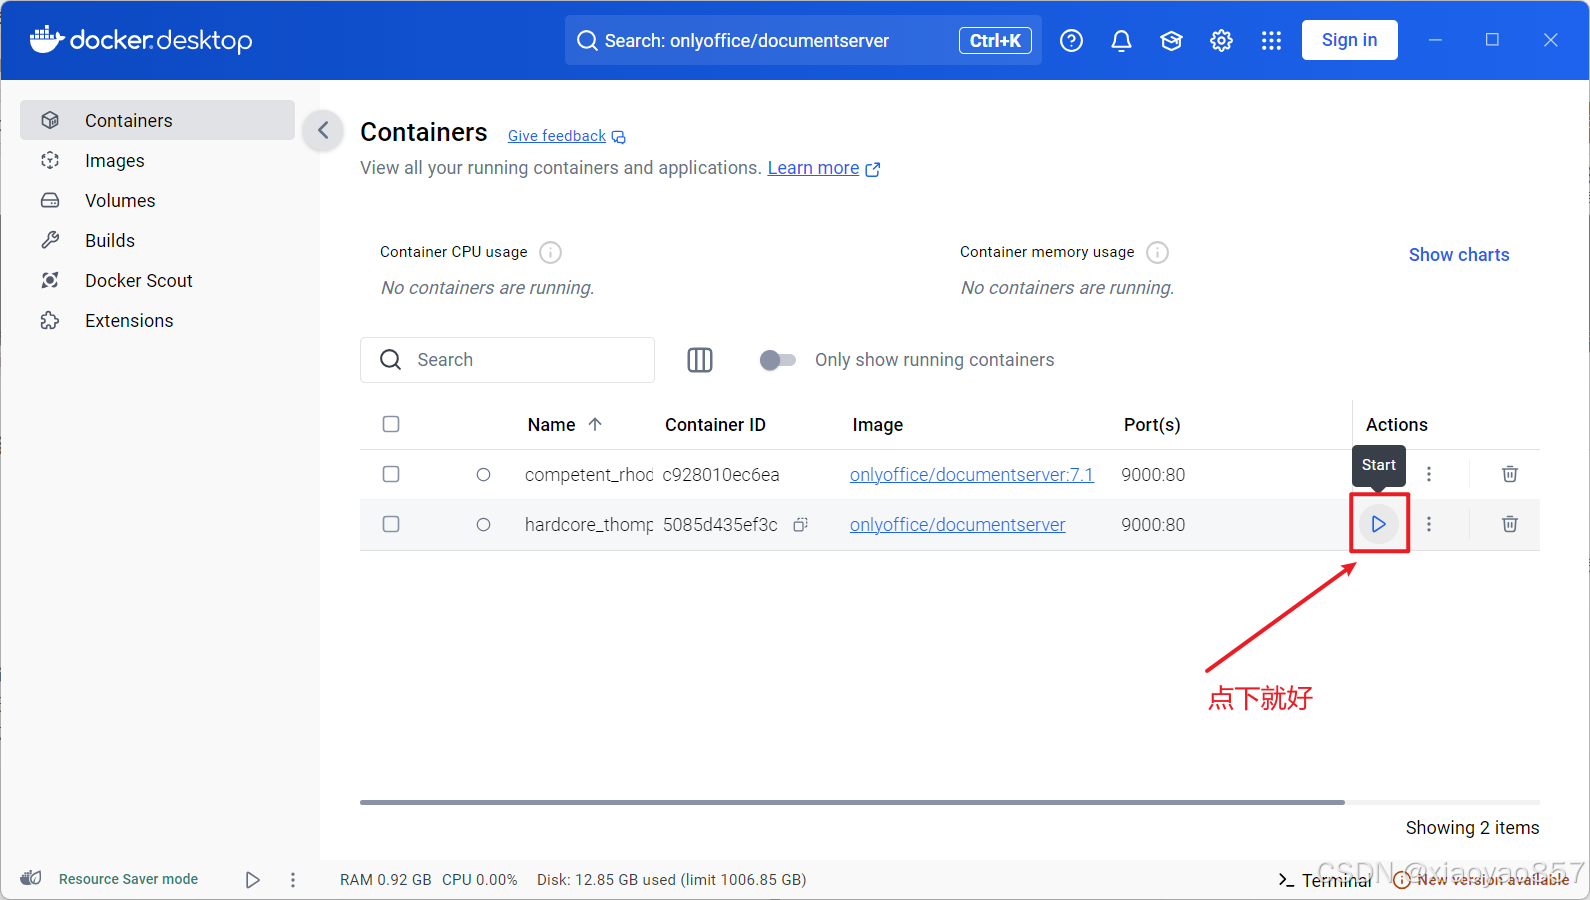This screenshot has width=1590, height=900.
Task: Click the Port(s) column header
Action: coord(1152,425)
